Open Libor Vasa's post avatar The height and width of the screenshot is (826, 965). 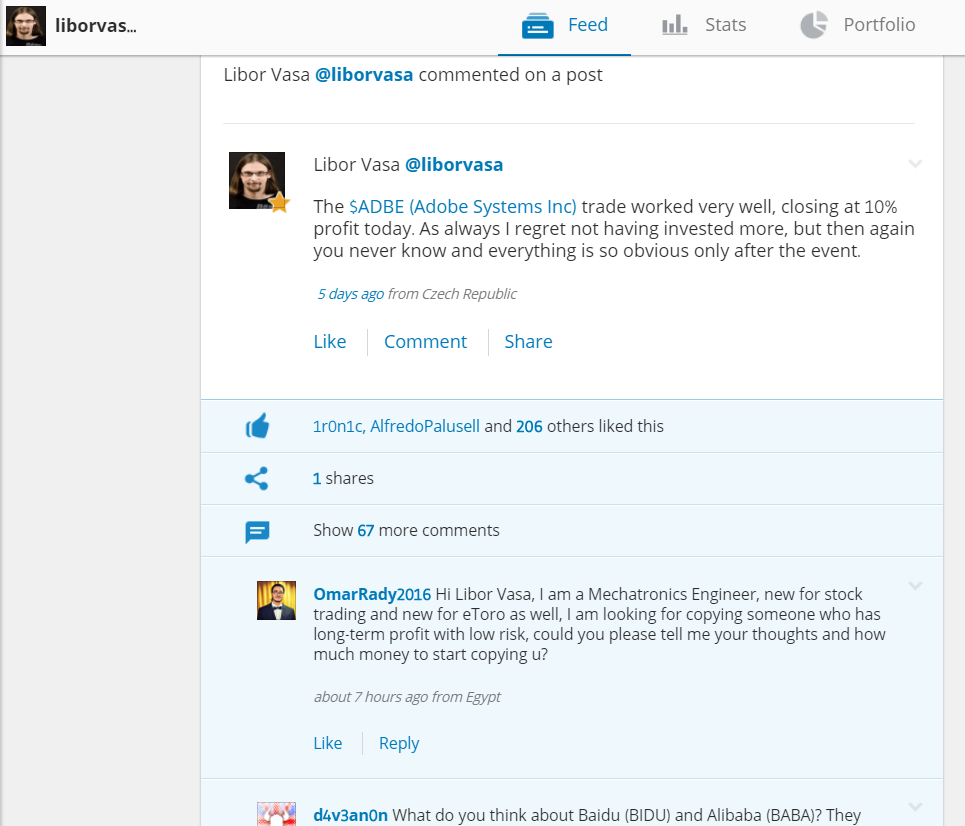coord(257,181)
